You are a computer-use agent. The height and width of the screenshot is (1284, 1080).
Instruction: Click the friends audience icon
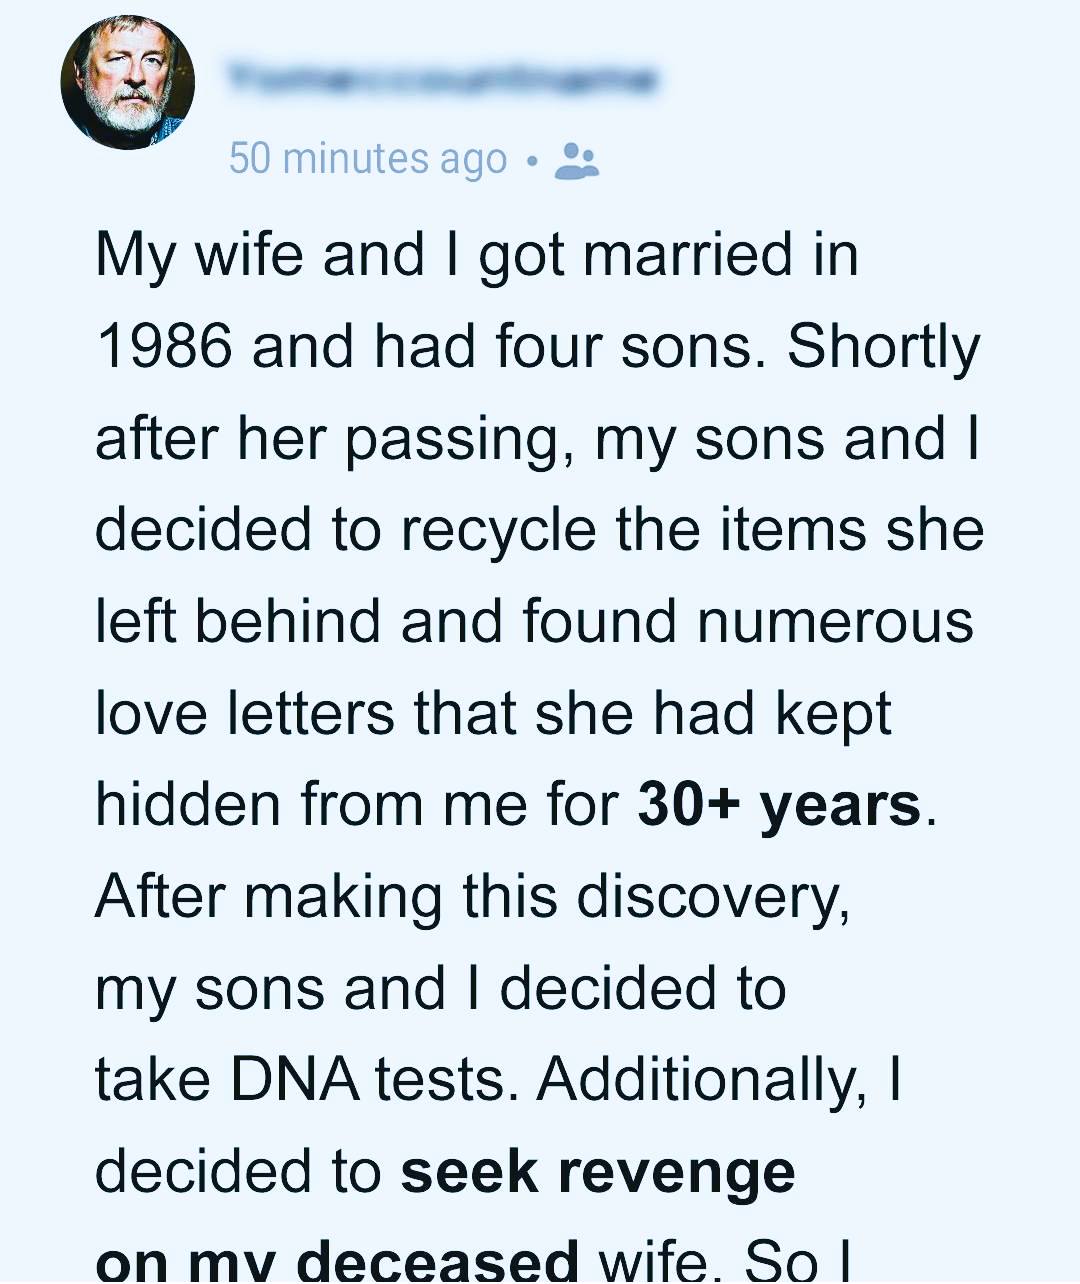[576, 160]
